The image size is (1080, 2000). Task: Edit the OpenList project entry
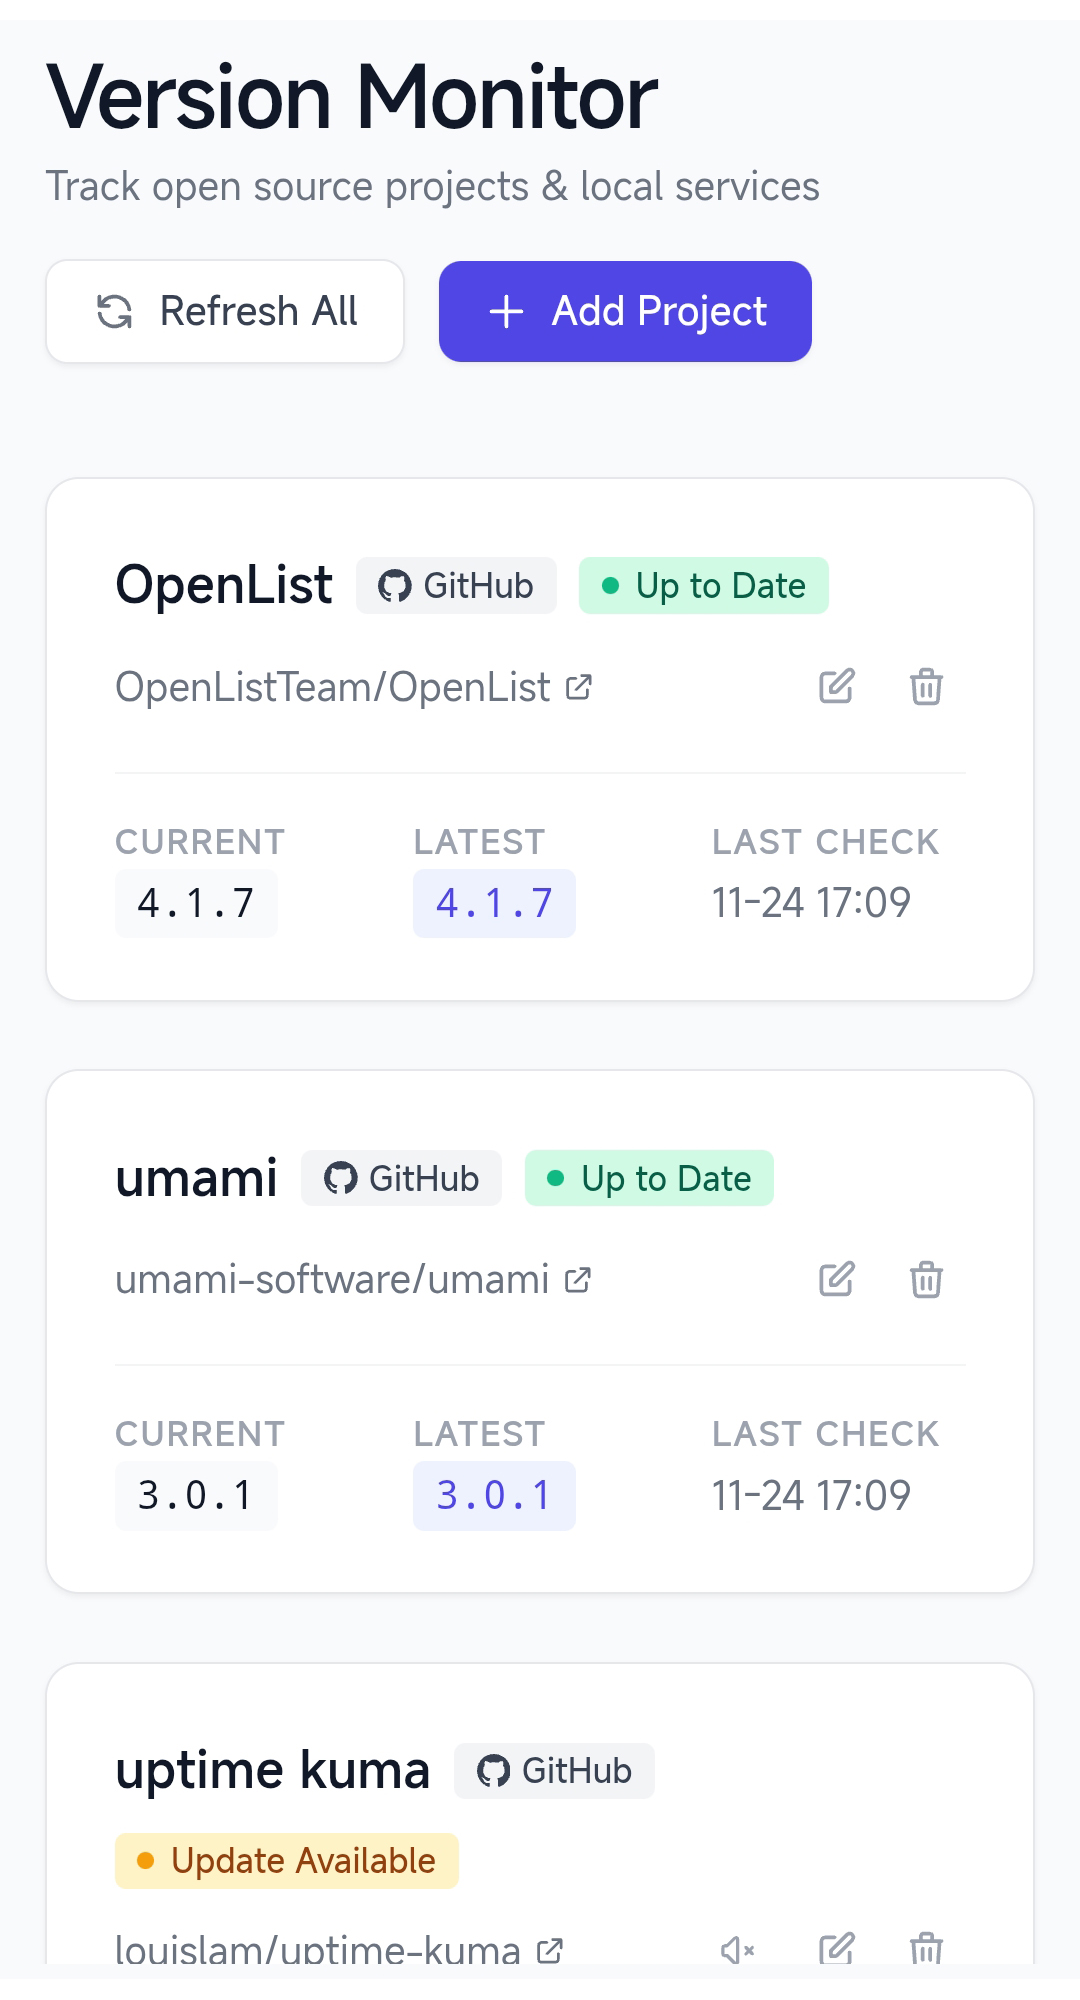(x=836, y=686)
